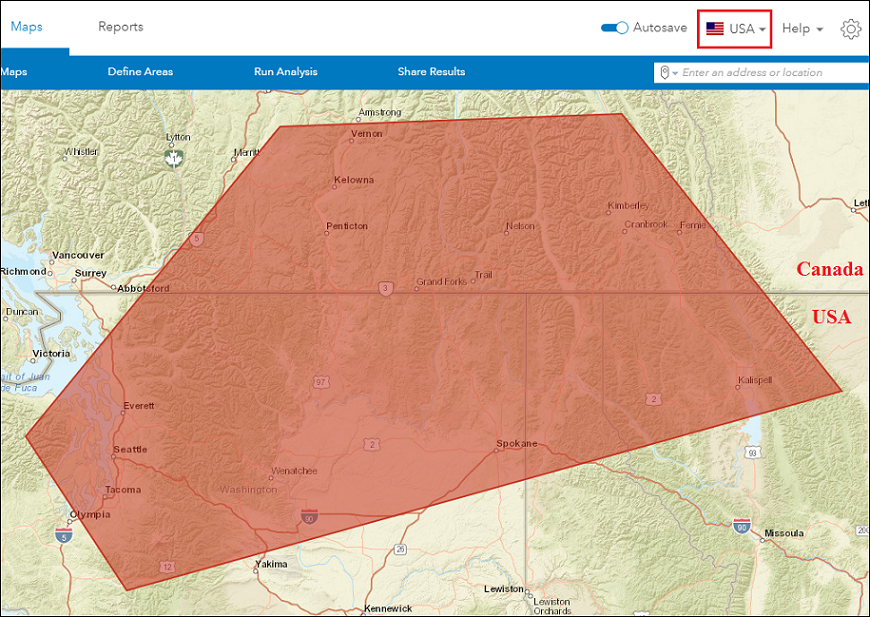The image size is (870, 617).
Task: Click the Yakima city label
Action: click(271, 564)
